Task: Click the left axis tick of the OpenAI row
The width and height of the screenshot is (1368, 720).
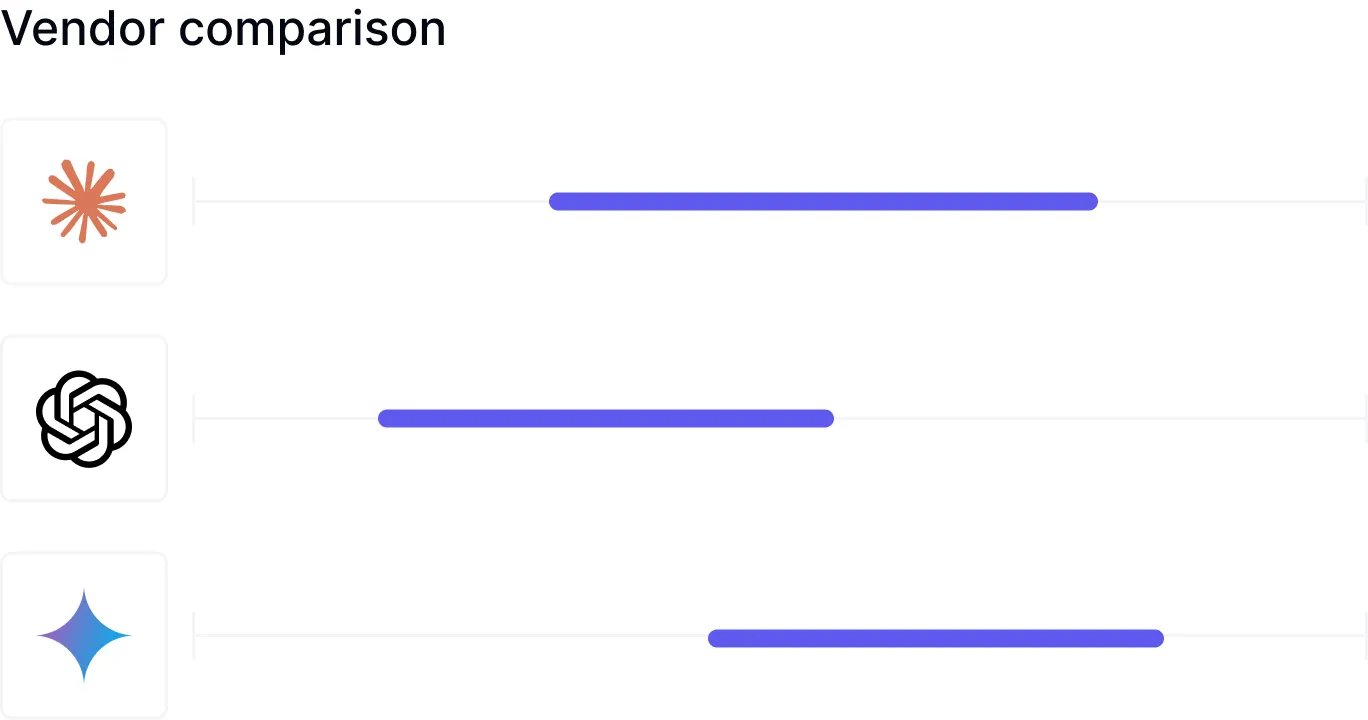Action: (194, 418)
